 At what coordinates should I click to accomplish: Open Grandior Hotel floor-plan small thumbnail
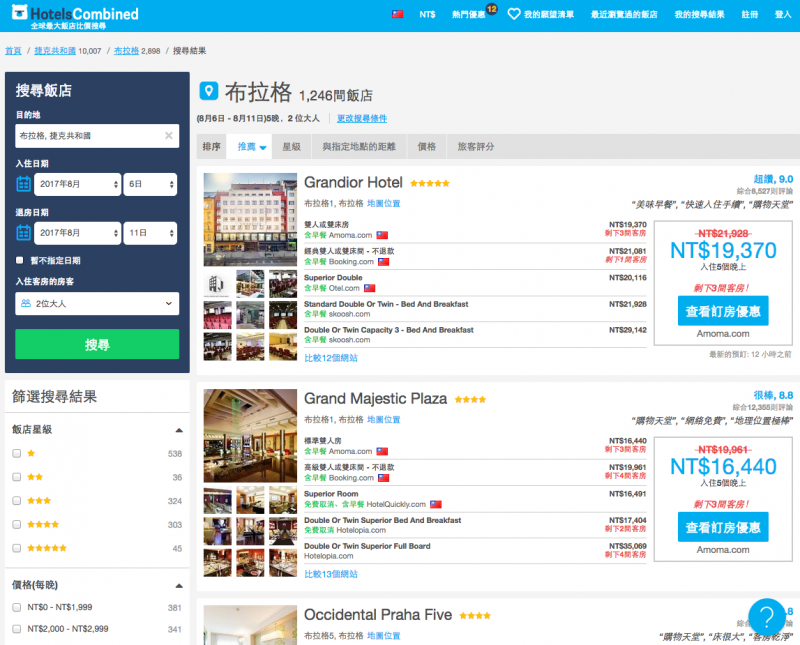(x=217, y=284)
